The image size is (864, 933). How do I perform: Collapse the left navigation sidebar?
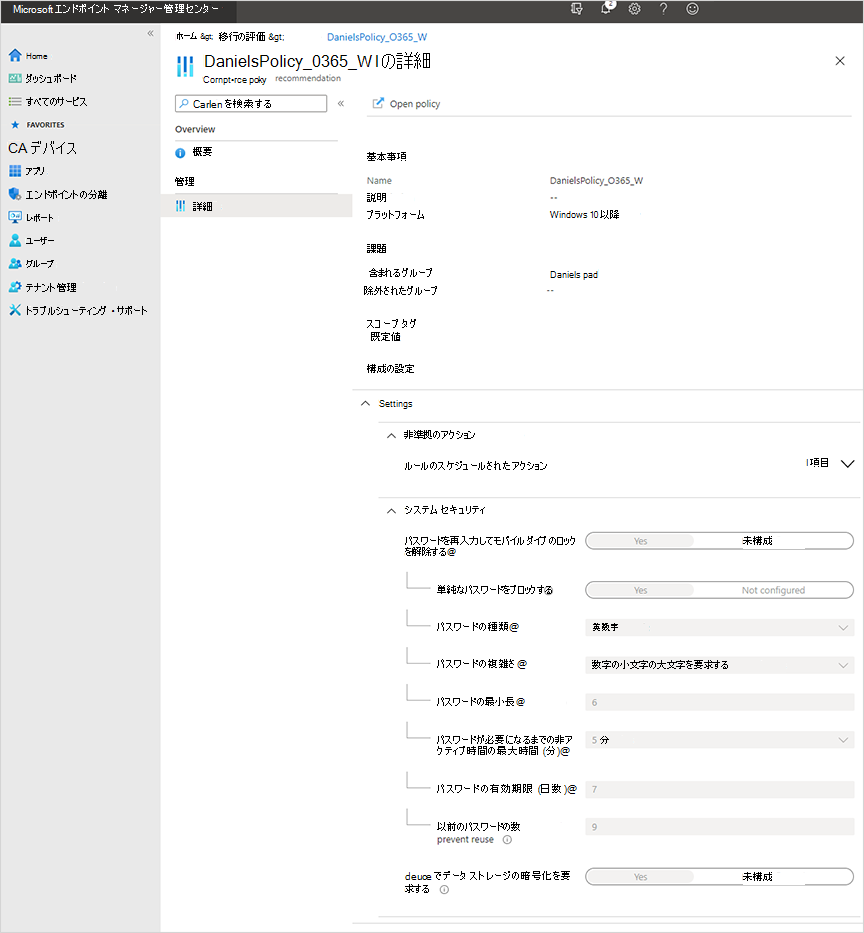(x=150, y=33)
